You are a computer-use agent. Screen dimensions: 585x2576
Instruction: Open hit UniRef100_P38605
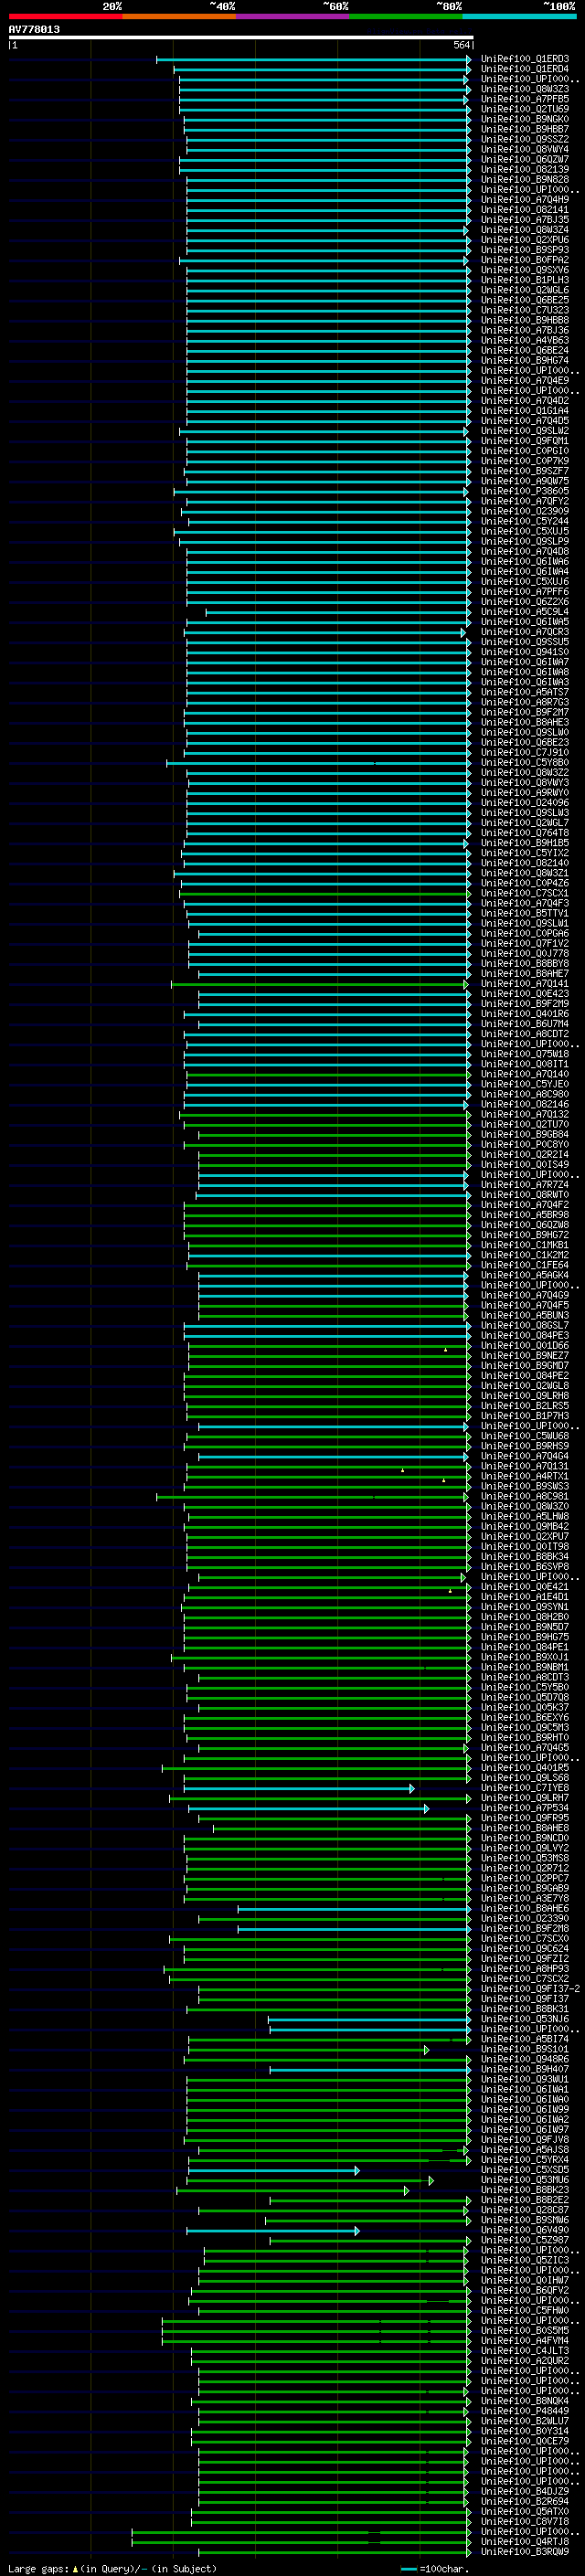[525, 491]
